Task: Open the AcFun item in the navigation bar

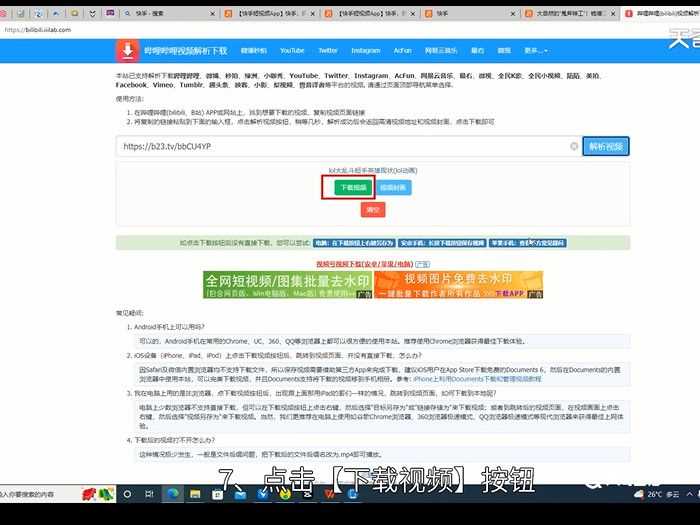Action: (402, 51)
